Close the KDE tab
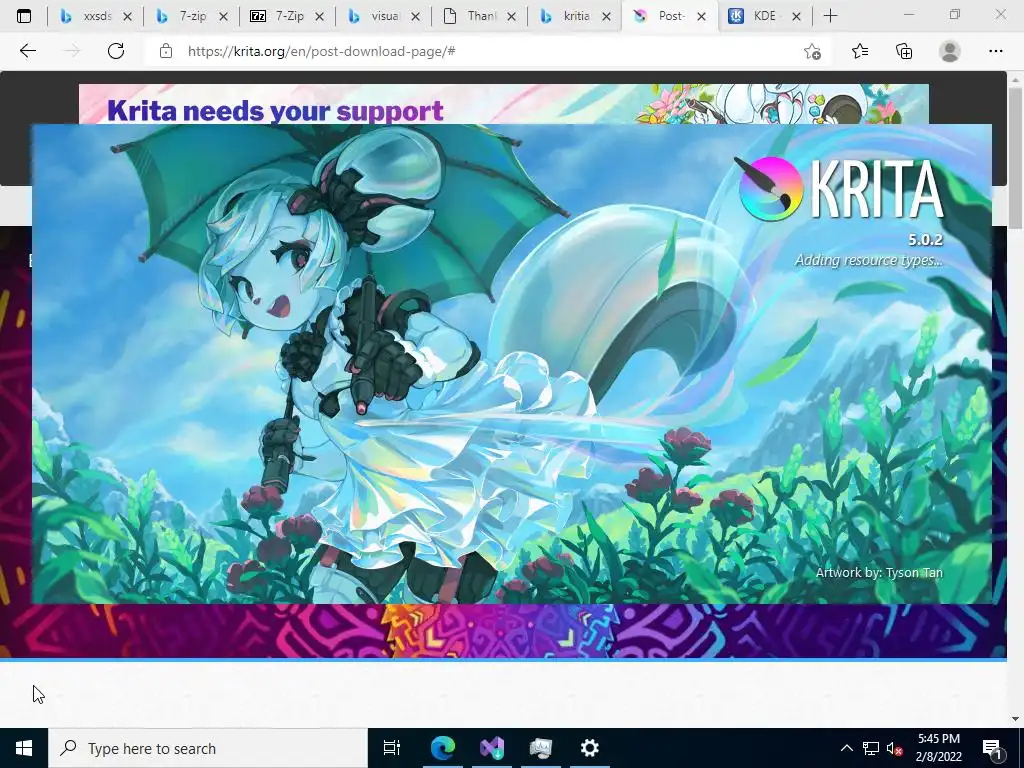 click(796, 17)
